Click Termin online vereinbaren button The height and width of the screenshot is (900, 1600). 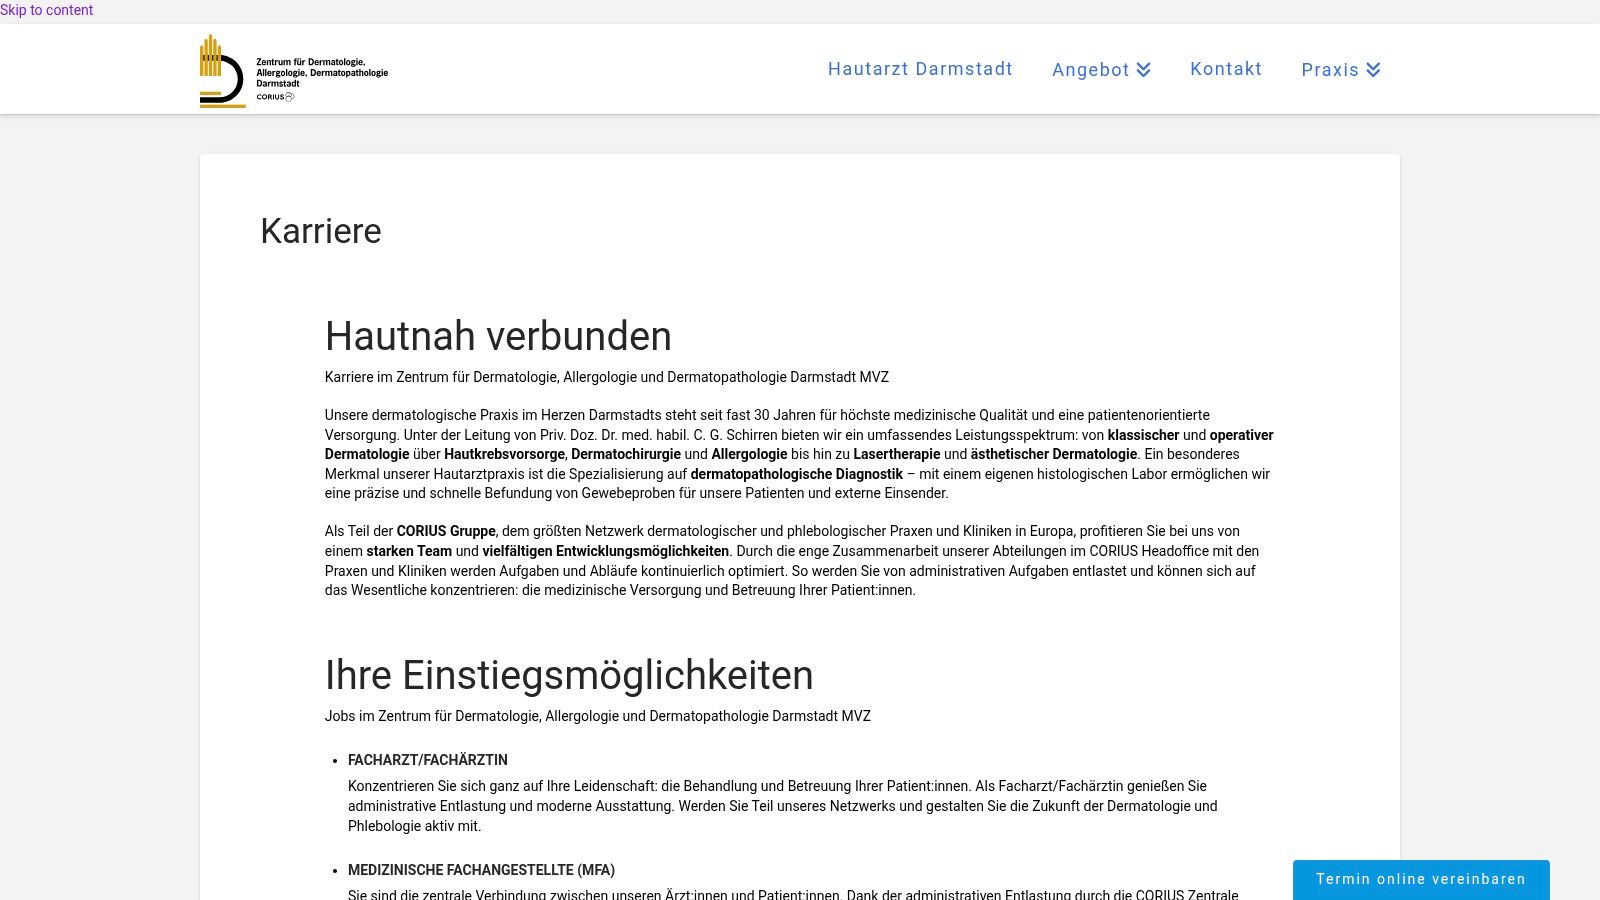click(1421, 879)
